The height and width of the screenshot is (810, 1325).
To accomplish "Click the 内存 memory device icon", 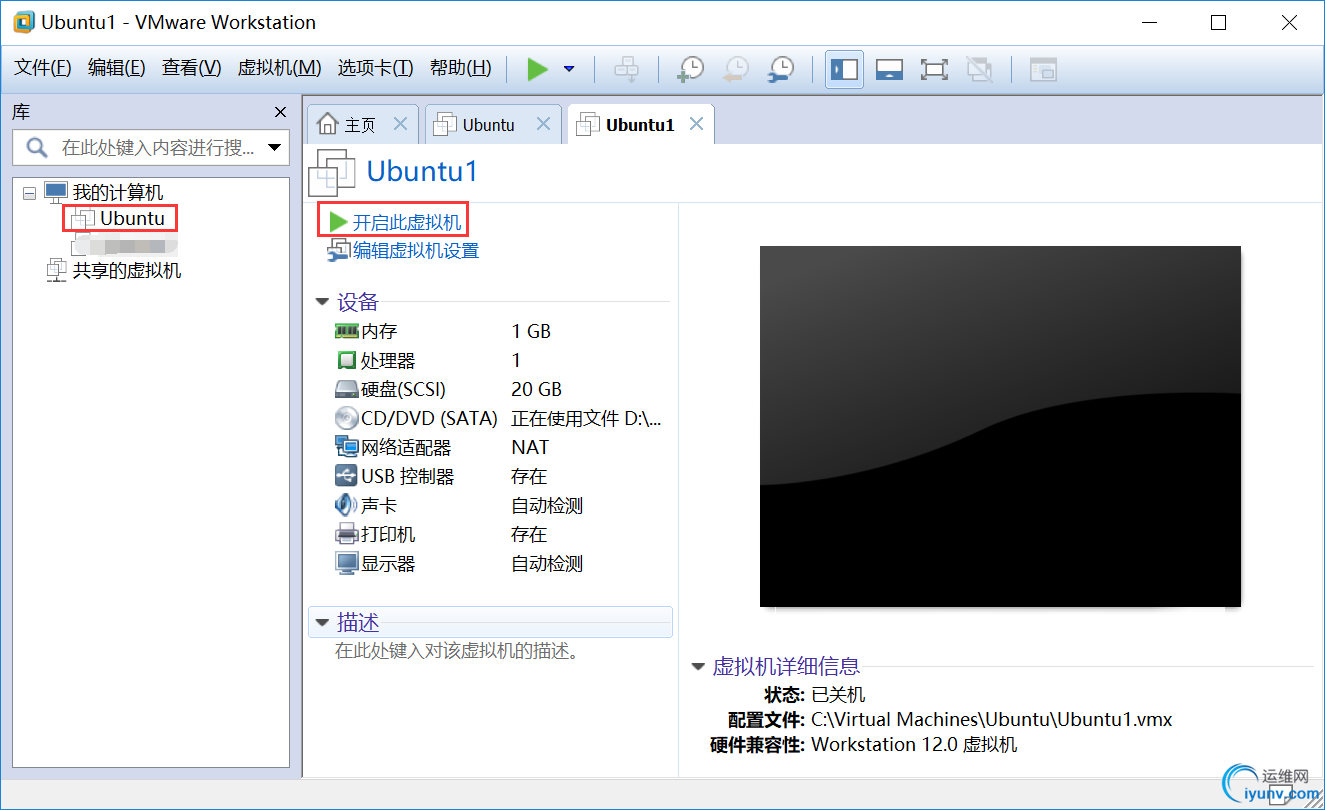I will [x=346, y=331].
